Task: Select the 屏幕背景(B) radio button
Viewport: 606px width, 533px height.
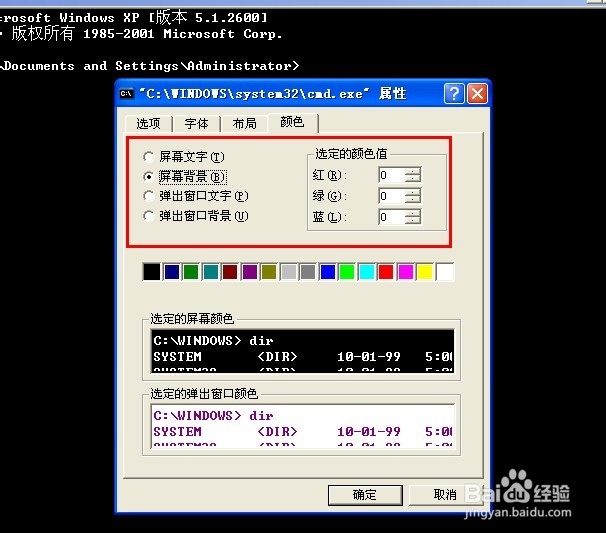Action: coord(148,177)
